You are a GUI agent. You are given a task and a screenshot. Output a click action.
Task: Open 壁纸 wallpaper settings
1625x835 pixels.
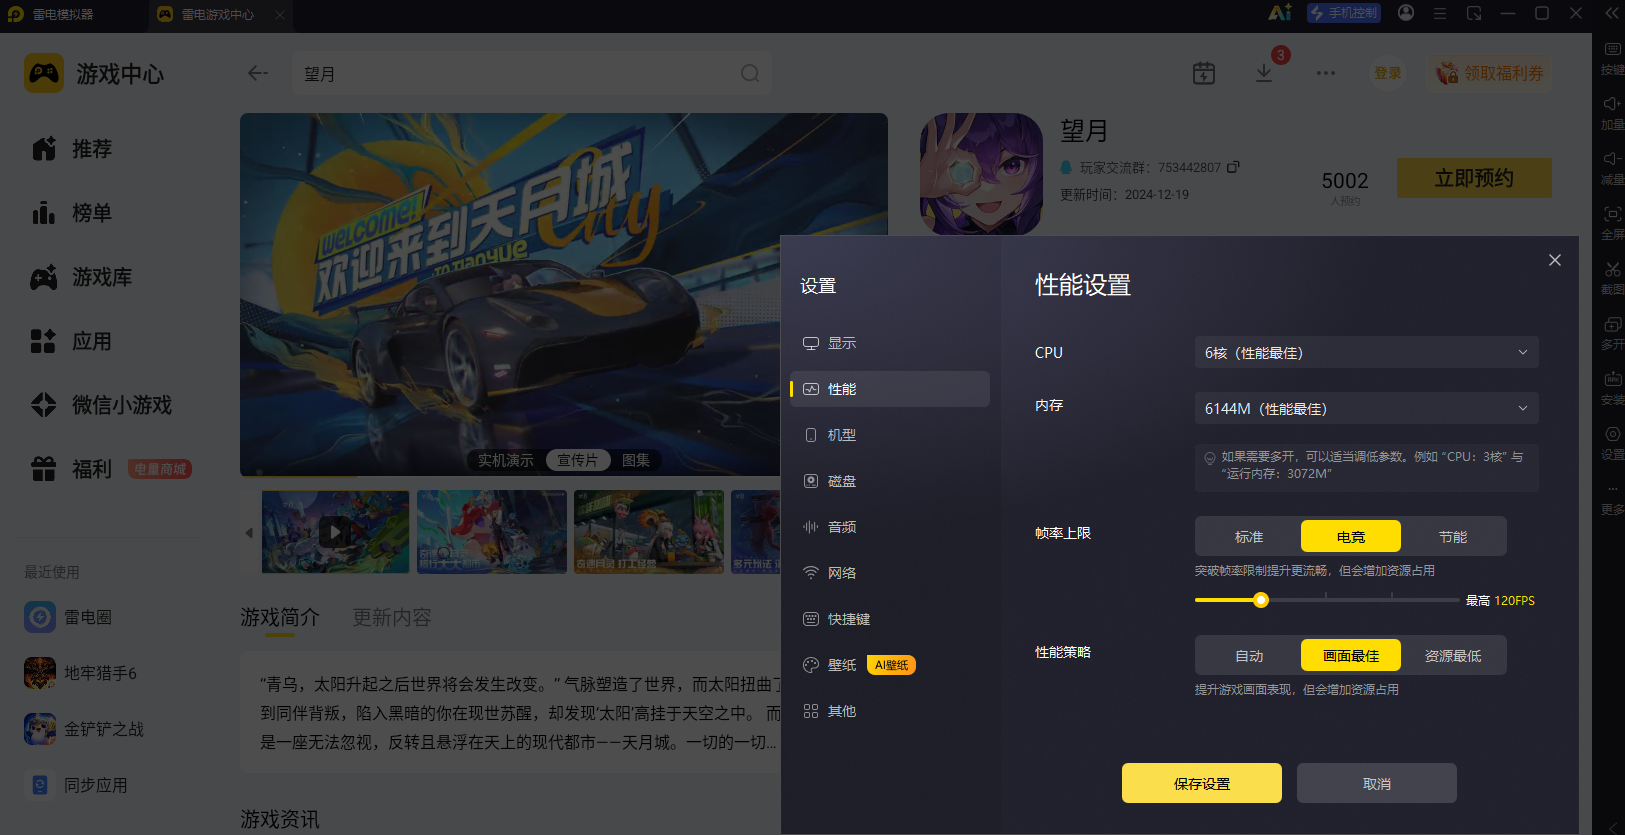890,665
